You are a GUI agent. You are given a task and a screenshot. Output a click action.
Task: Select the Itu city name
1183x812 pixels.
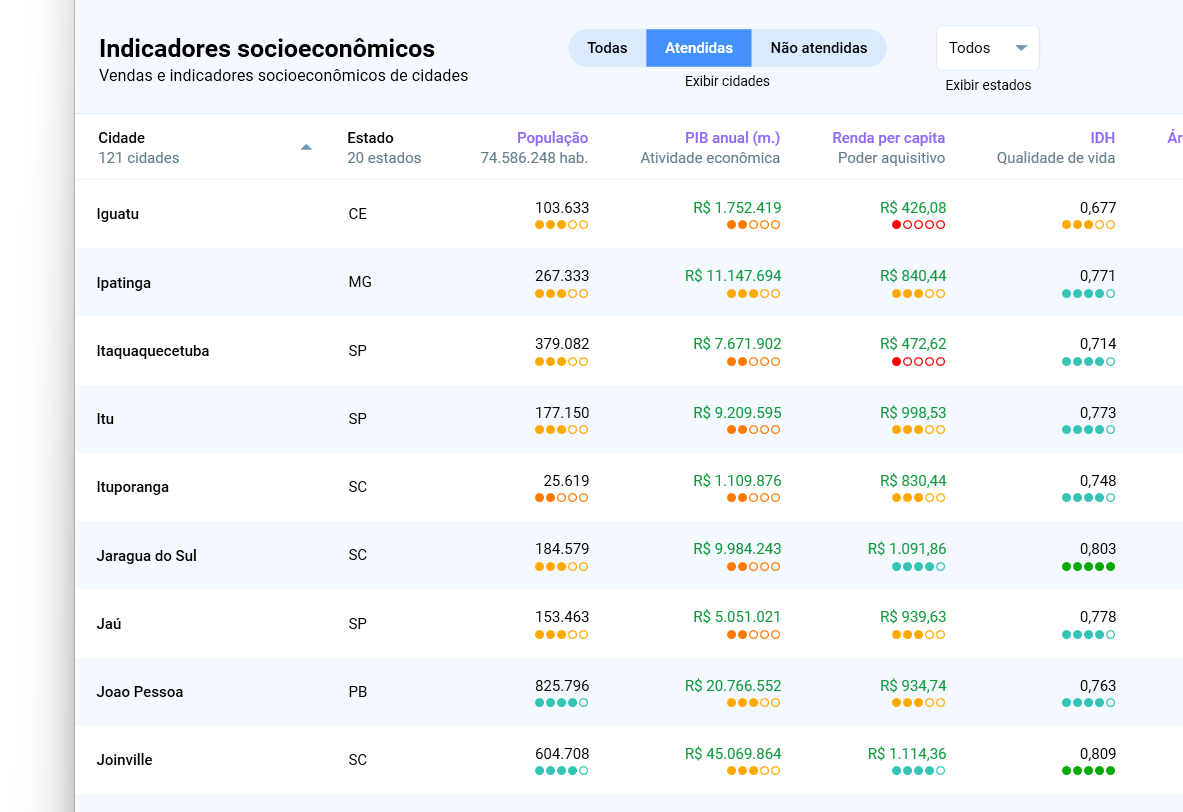106,419
